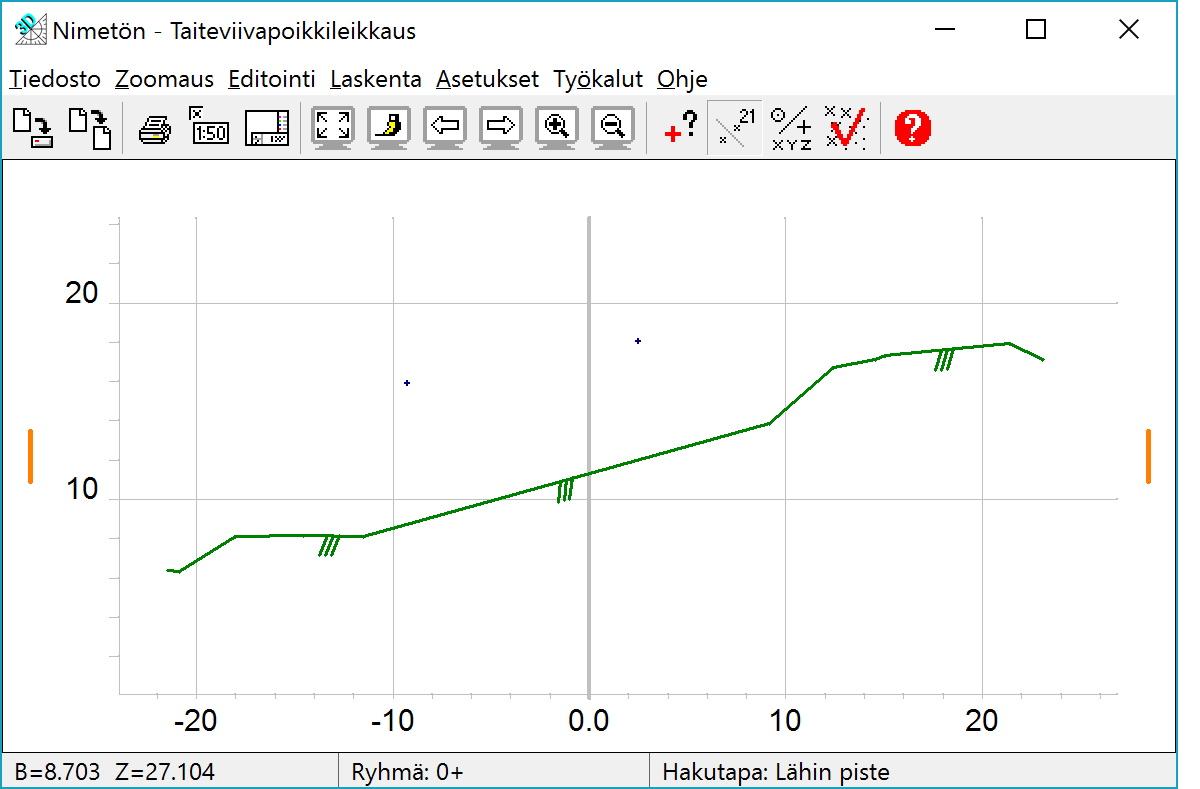
Task: Open help with red question mark icon
Action: pyautogui.click(x=912, y=128)
